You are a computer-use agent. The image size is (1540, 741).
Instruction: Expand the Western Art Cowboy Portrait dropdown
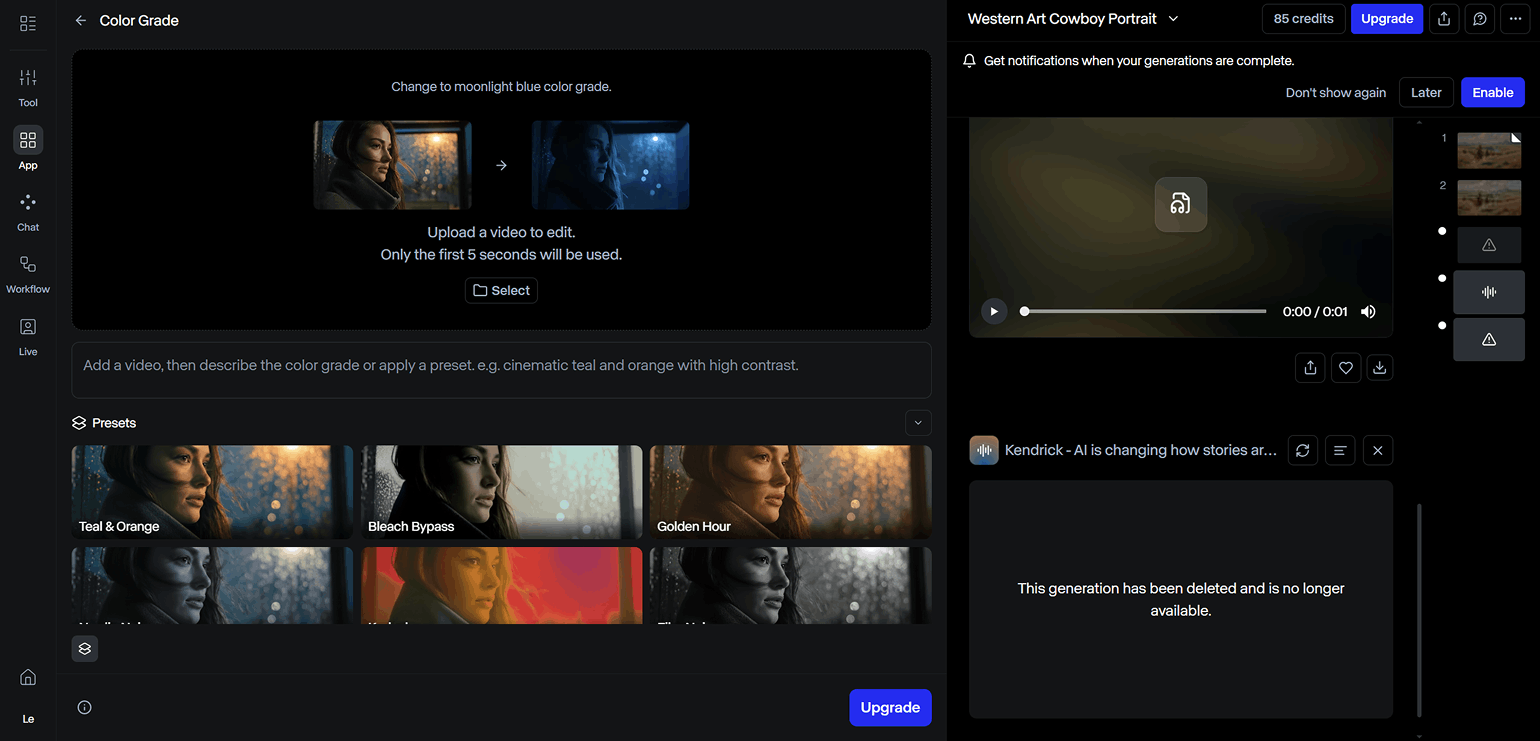1174,19
